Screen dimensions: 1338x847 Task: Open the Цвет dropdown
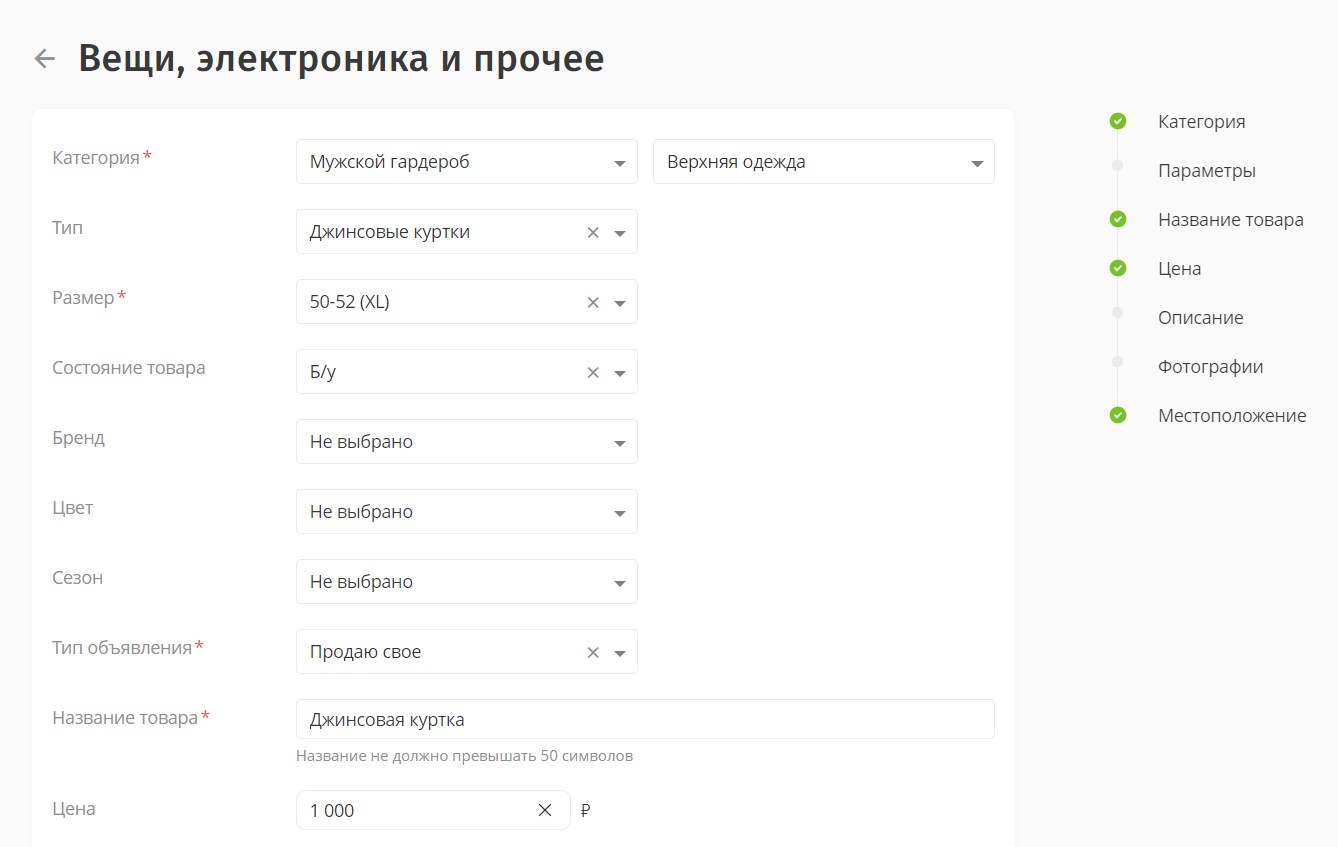[x=467, y=512]
